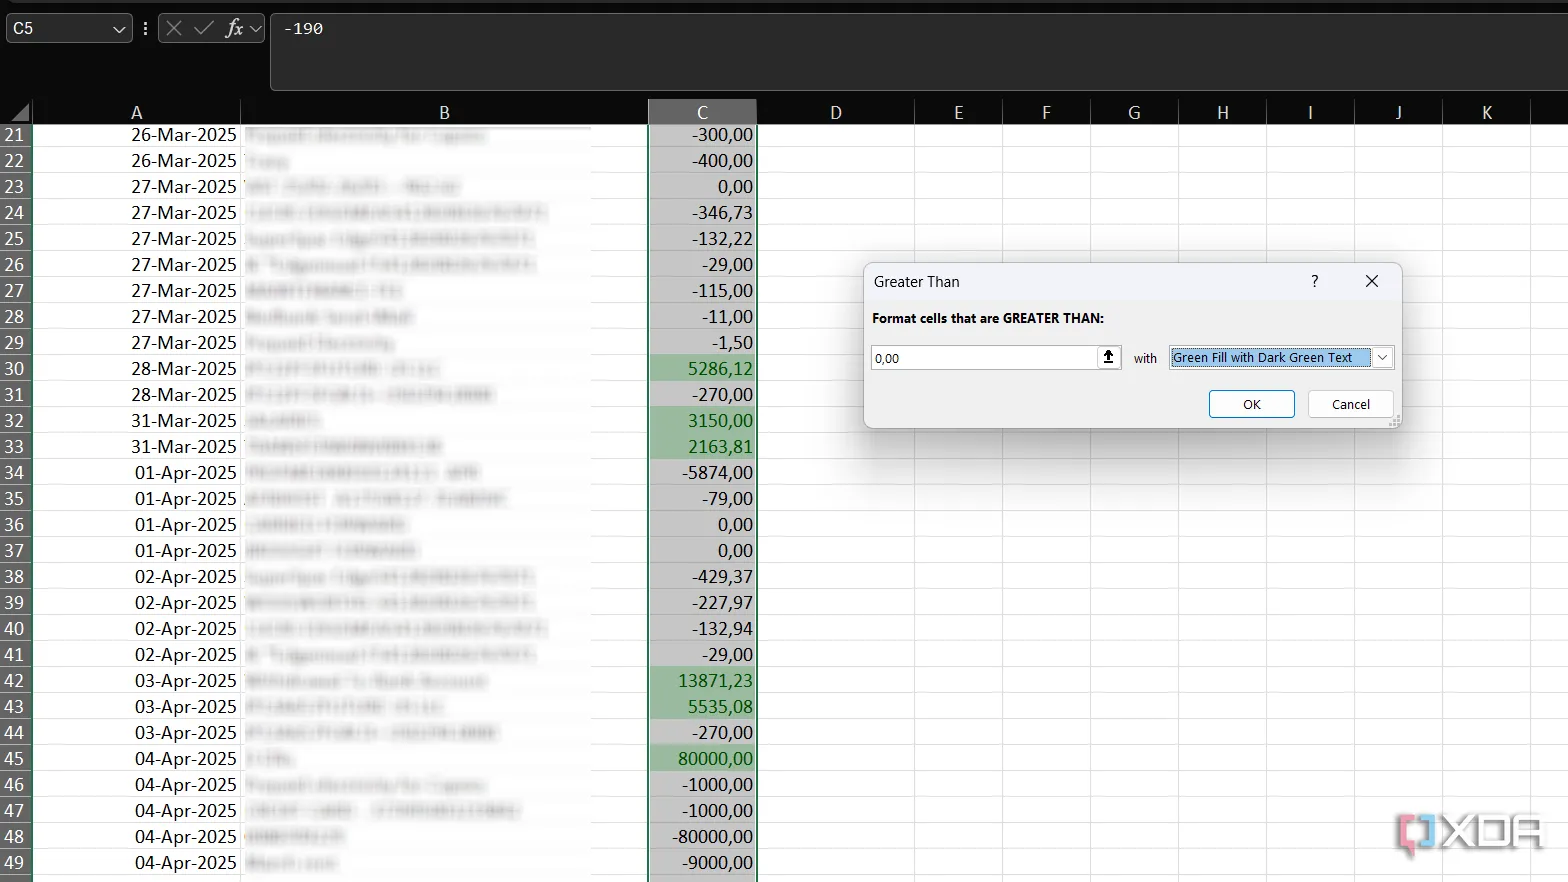
Task: Click Cancel in the Greater Than dialog
Action: [x=1351, y=404]
